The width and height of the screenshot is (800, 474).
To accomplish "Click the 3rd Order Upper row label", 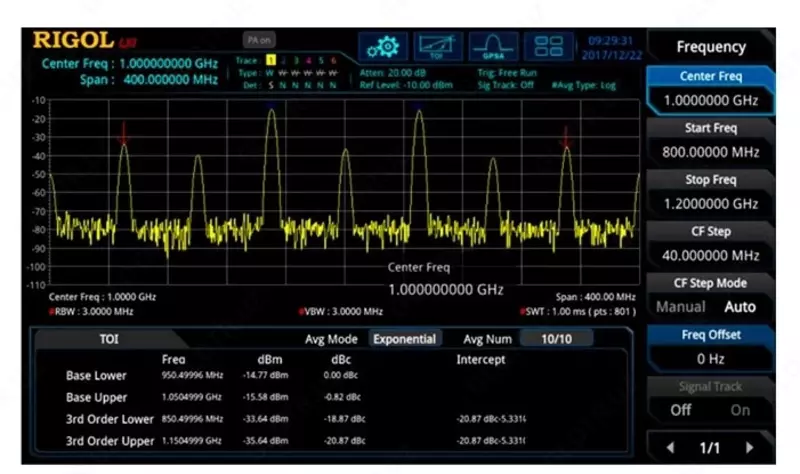I will tap(110, 441).
